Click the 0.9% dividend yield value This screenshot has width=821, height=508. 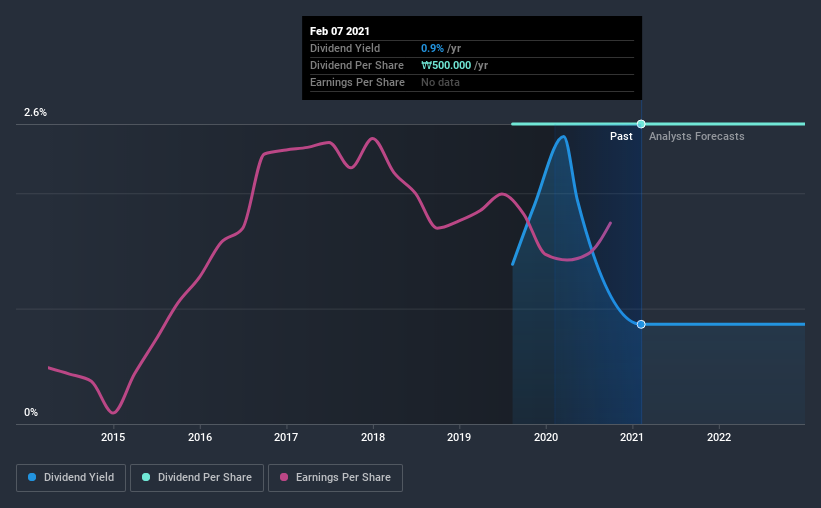pyautogui.click(x=432, y=48)
